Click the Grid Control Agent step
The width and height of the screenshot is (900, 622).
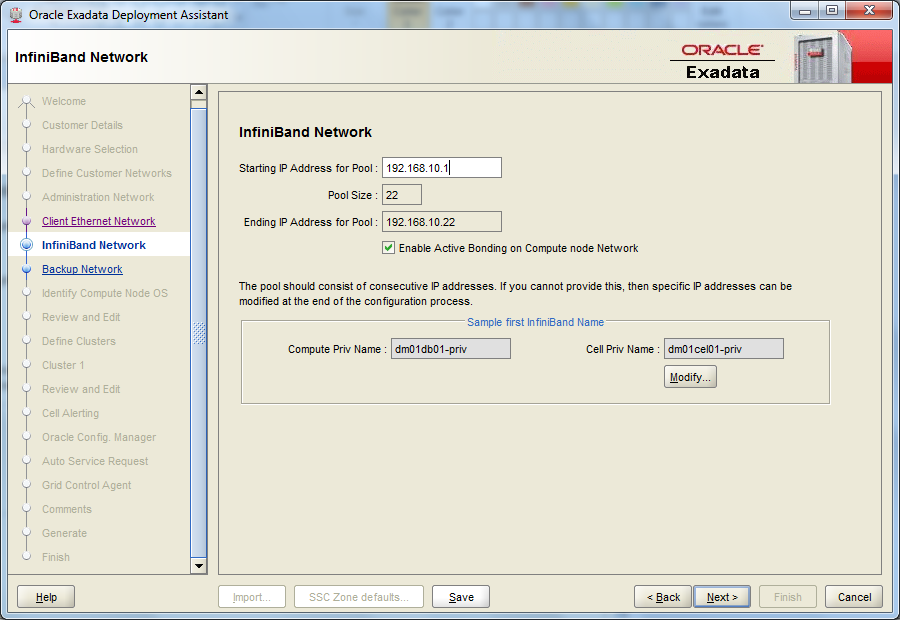(x=87, y=485)
